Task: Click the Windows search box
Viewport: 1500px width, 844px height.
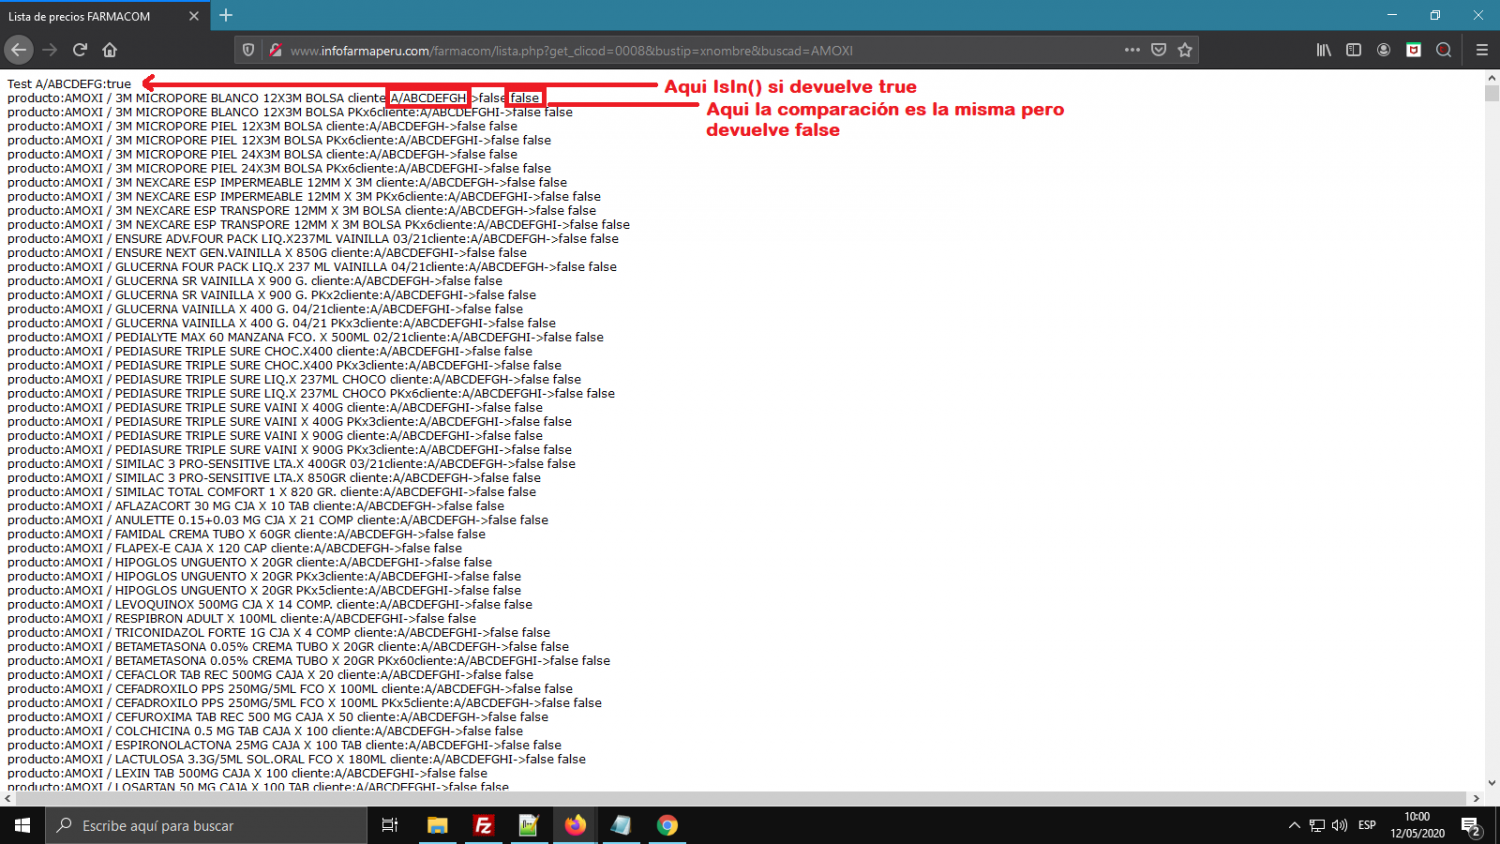Action: click(210, 825)
